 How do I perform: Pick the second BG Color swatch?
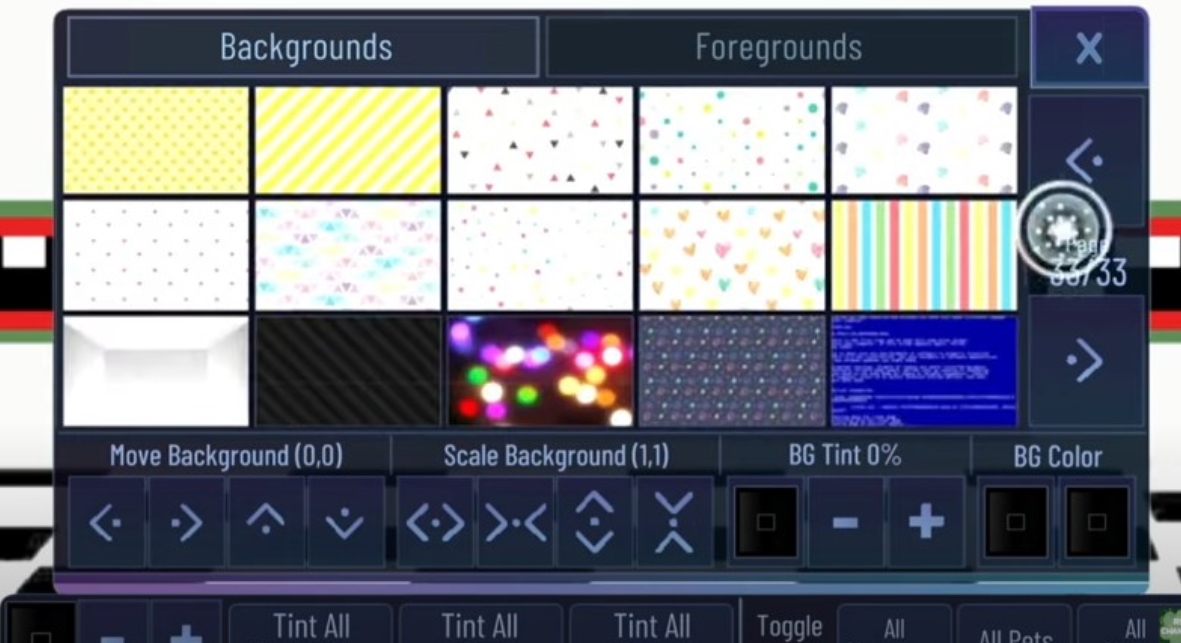[x=1096, y=522]
